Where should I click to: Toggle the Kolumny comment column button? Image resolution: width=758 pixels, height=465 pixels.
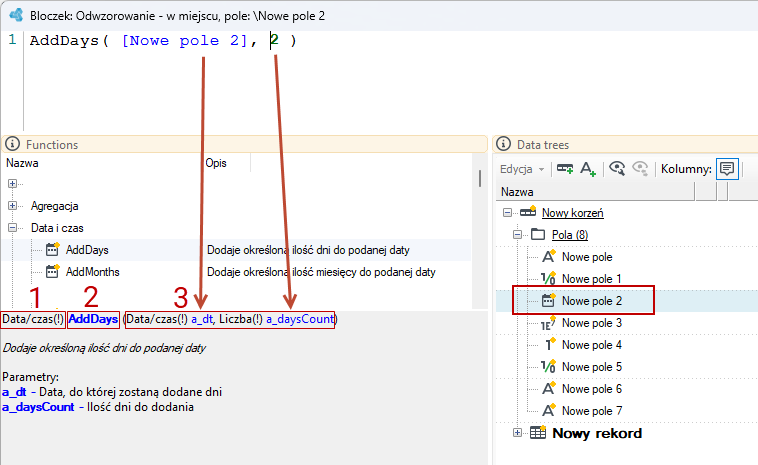727,169
